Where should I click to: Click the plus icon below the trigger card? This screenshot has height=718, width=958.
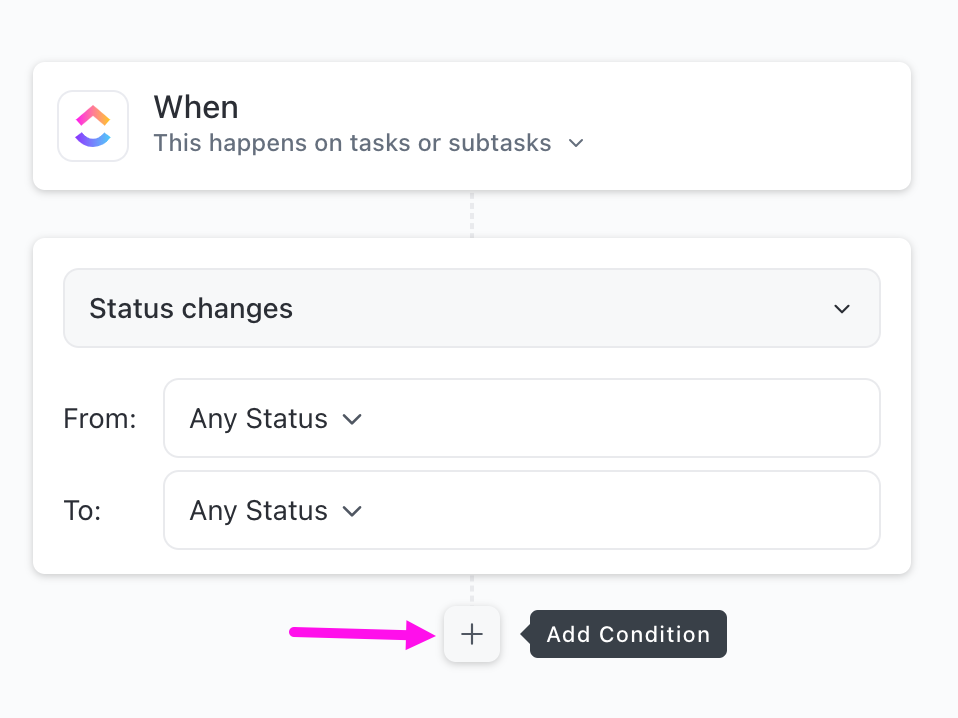pos(471,633)
